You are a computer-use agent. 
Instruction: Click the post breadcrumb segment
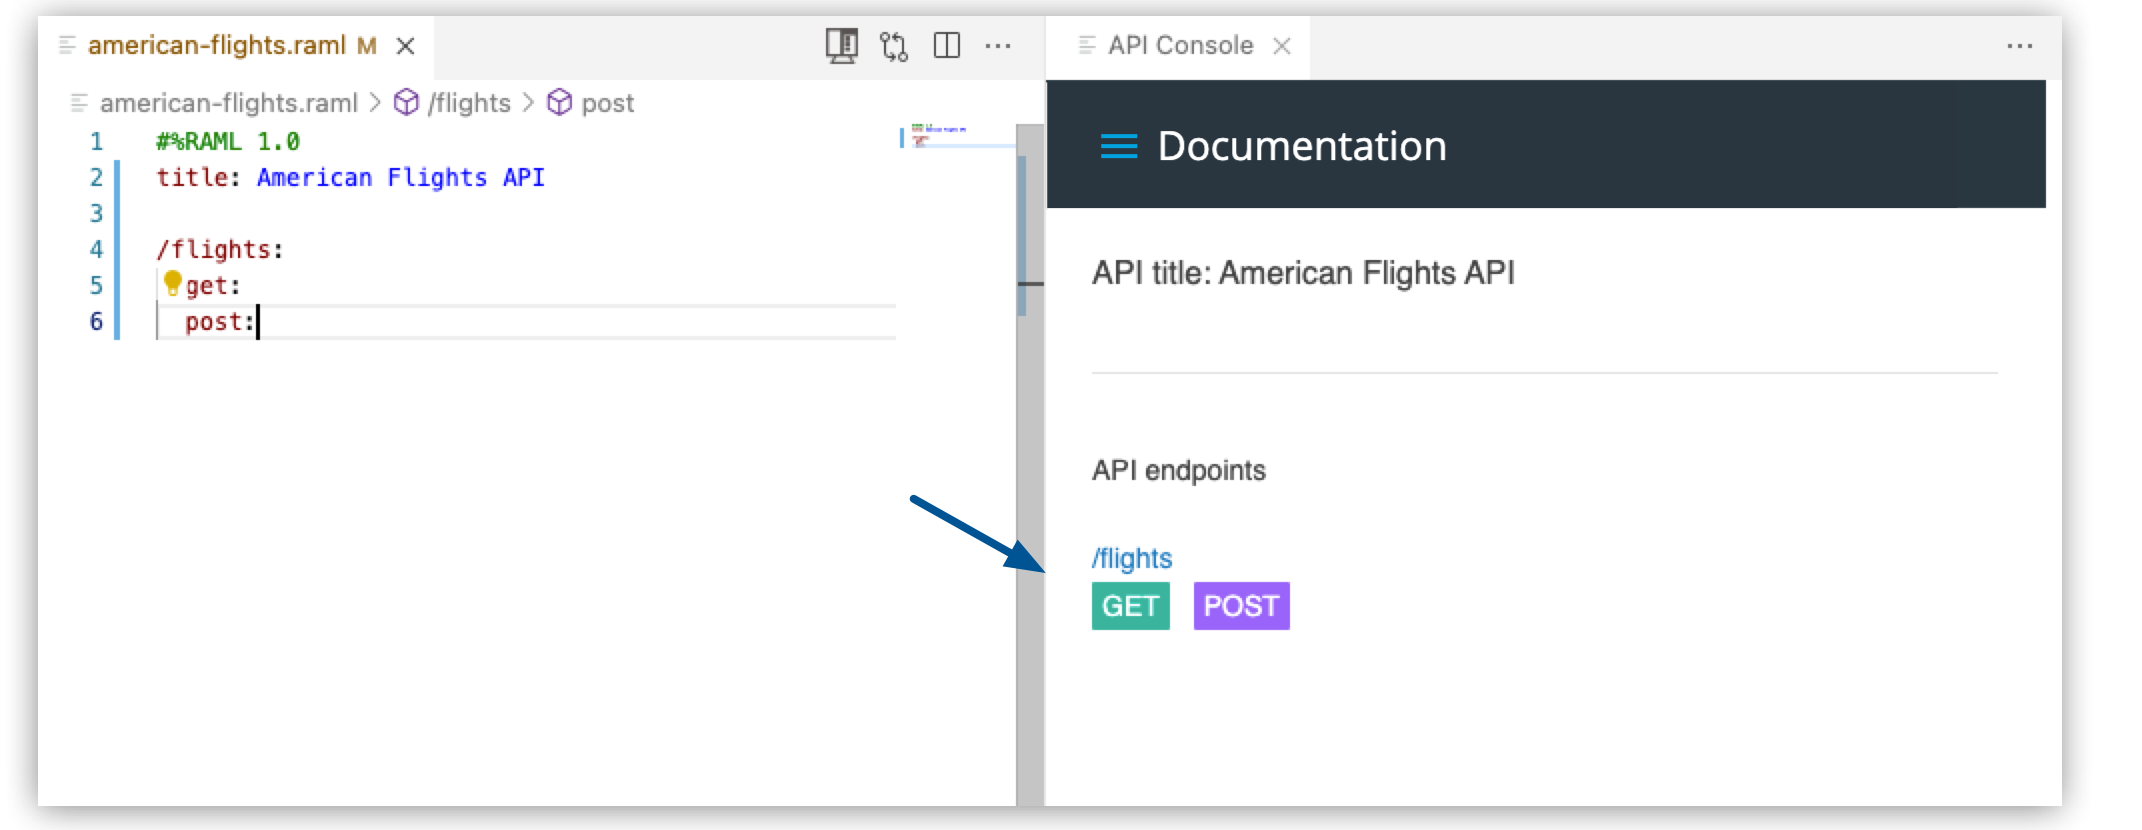coord(608,103)
